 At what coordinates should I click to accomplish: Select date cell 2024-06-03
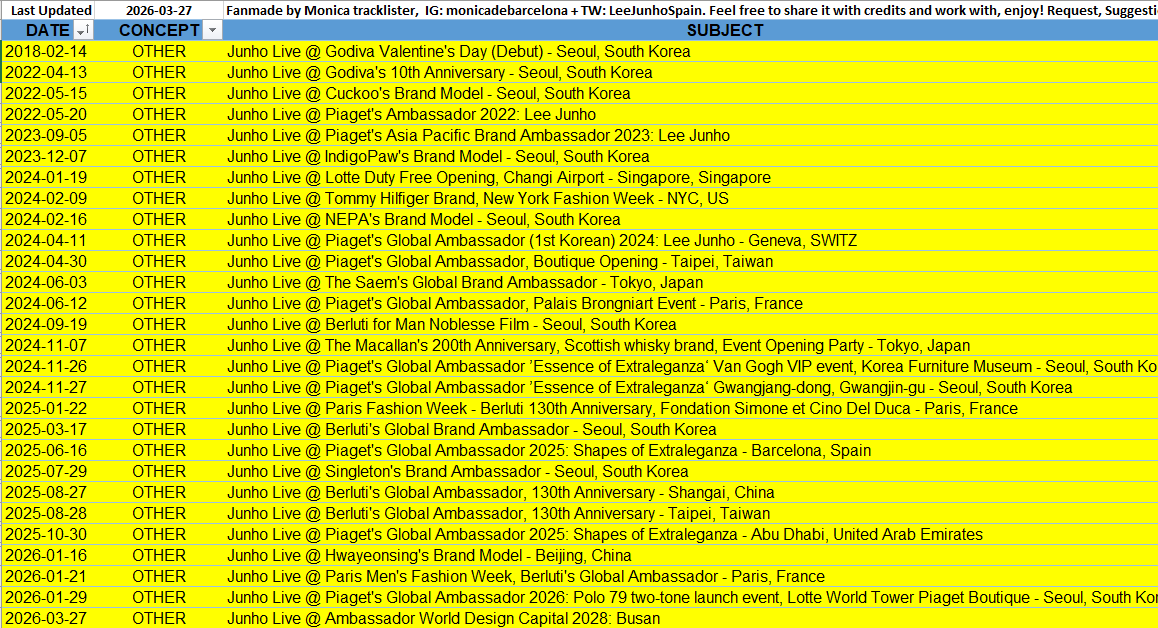[48, 283]
